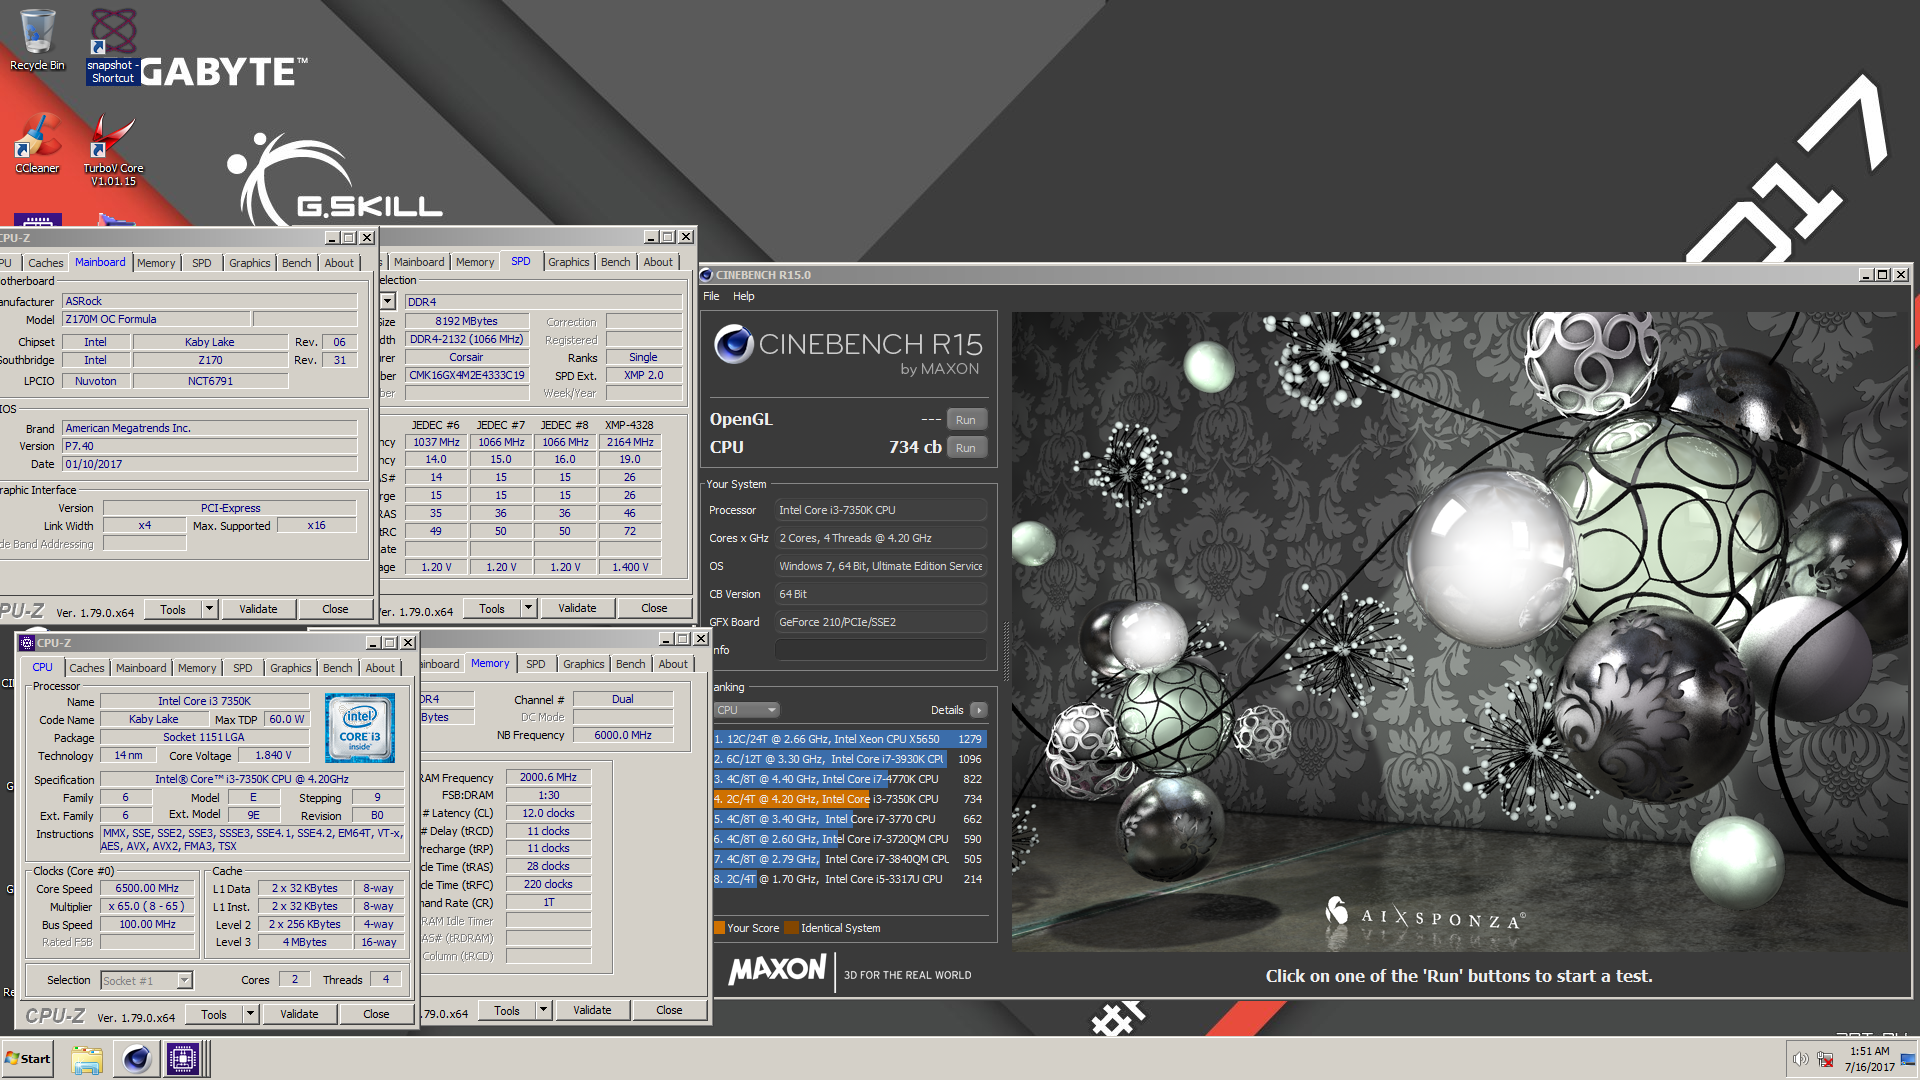Select the Mainboard tab in CPU-Z CPU window

[x=141, y=668]
